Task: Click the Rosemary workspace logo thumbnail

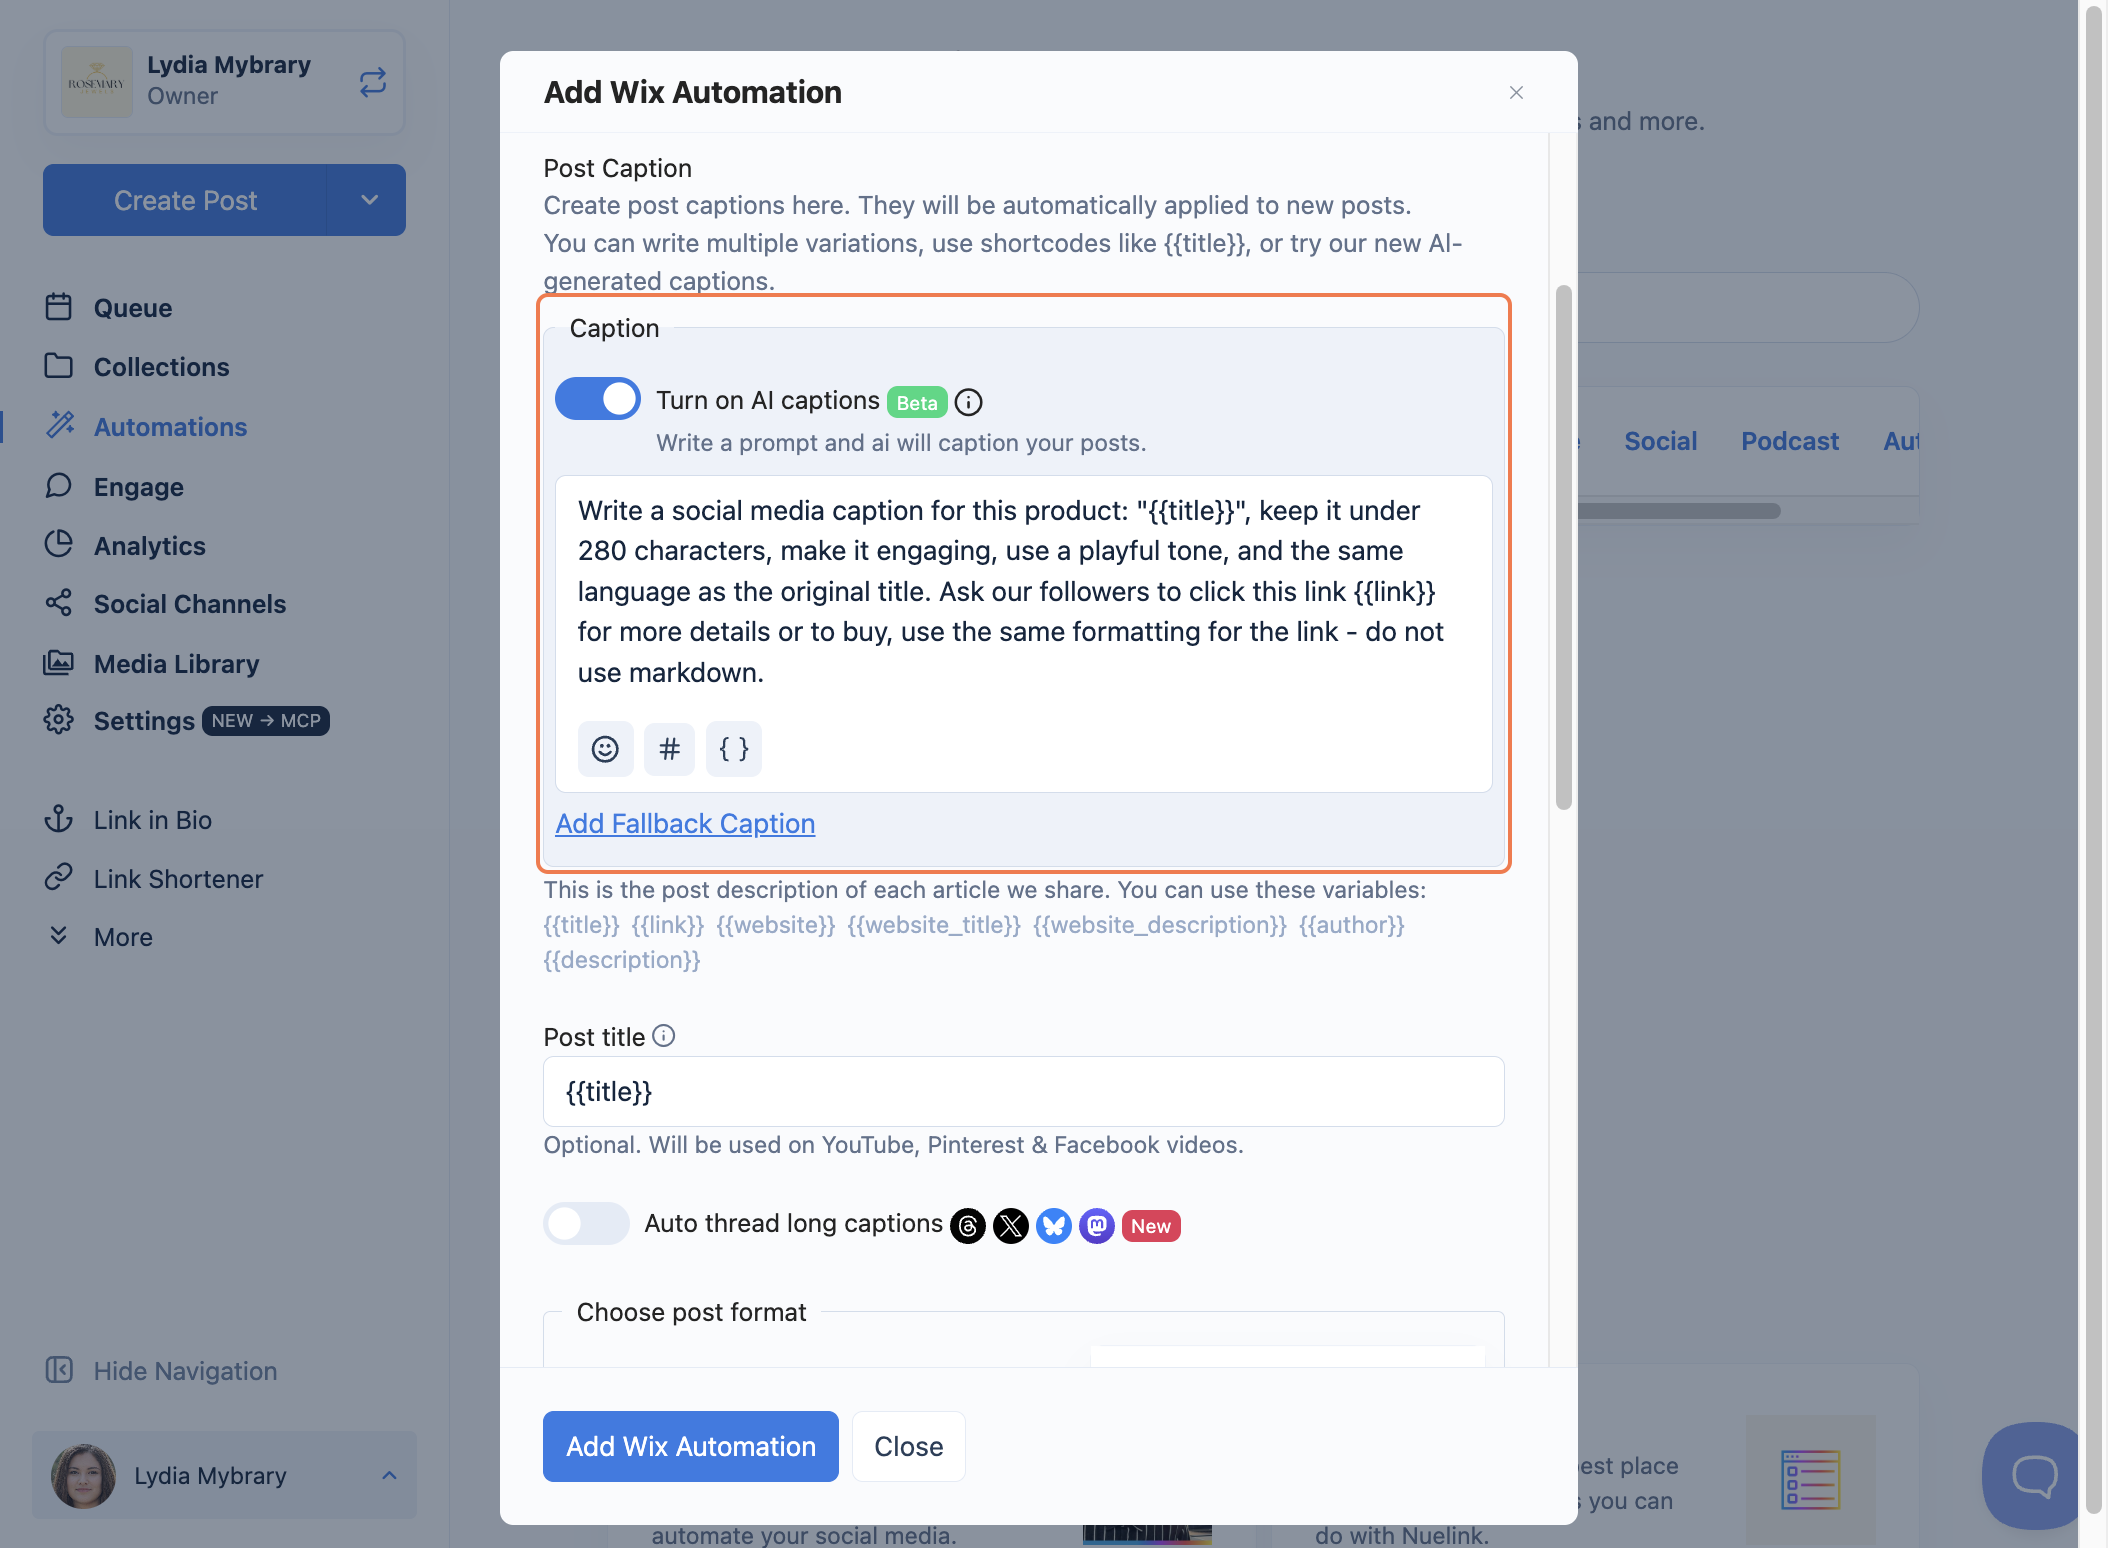Action: pos(97,82)
